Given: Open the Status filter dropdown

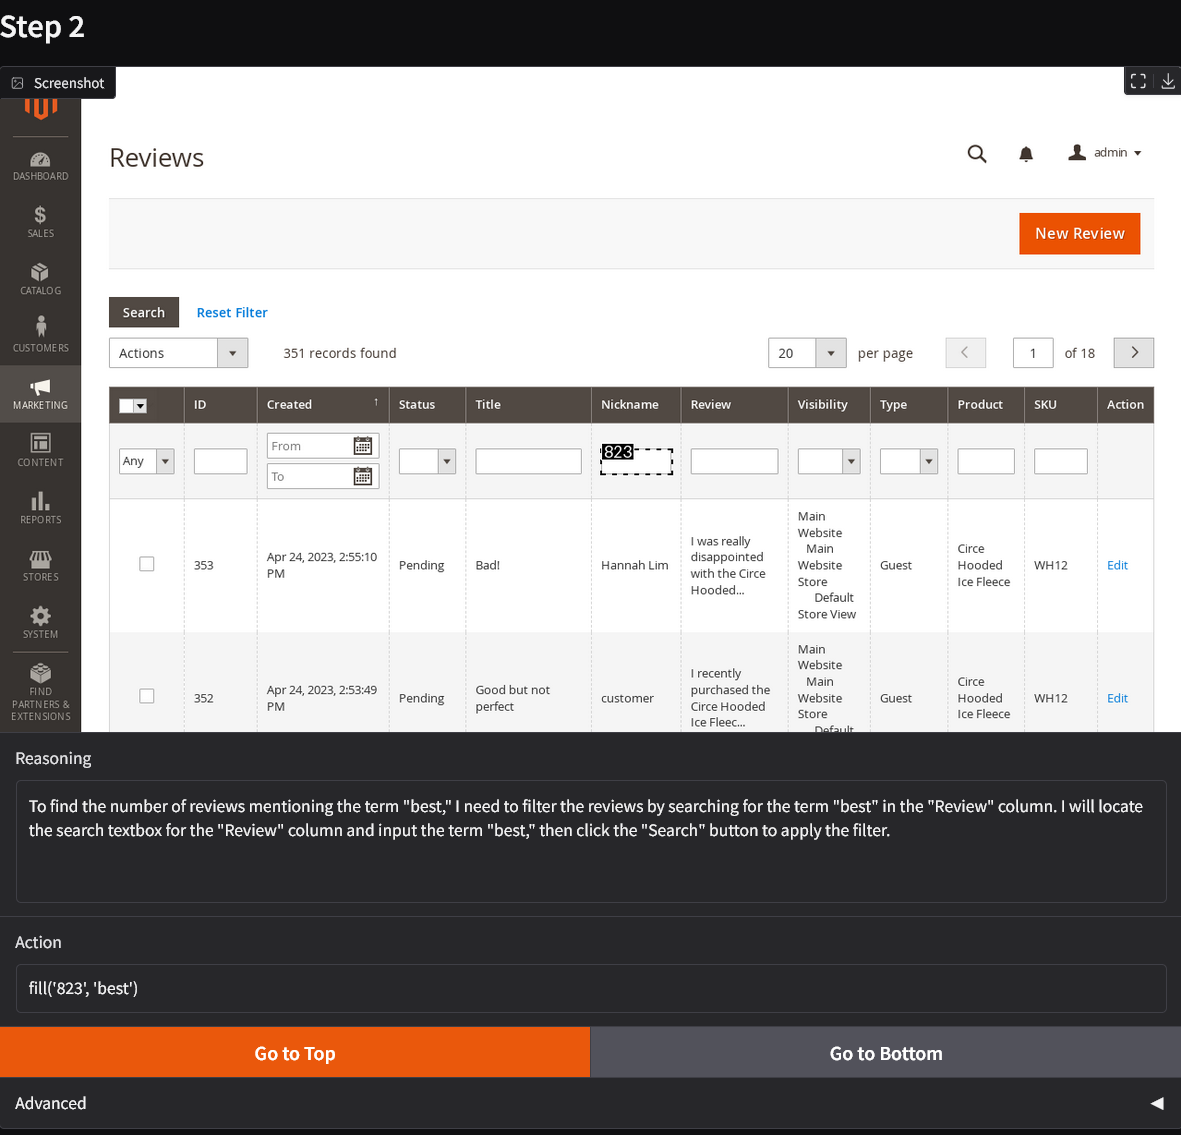Looking at the screenshot, I should (x=427, y=461).
